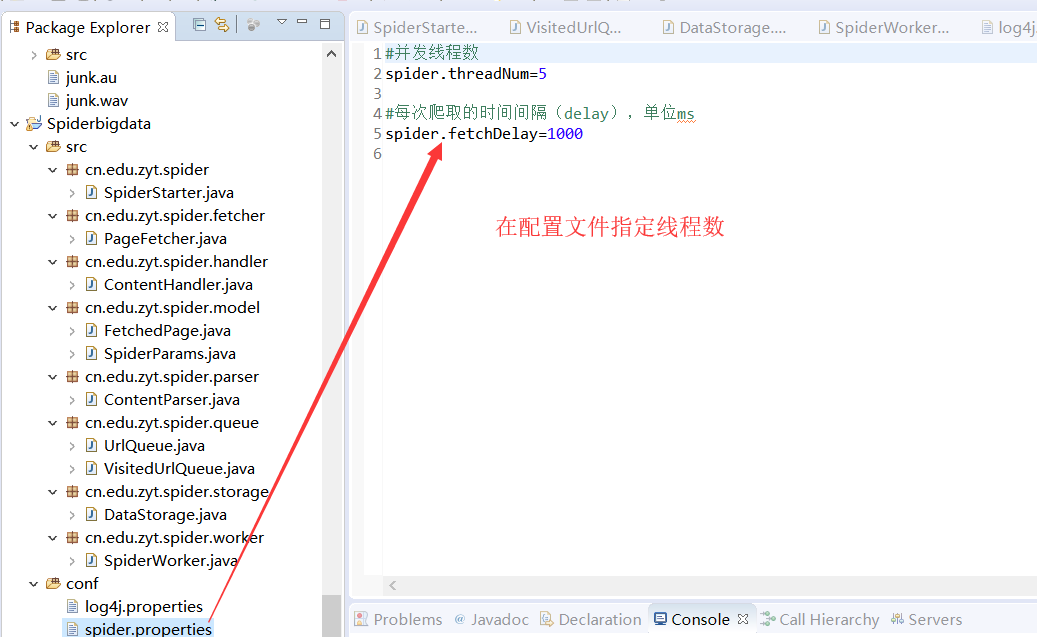Click the Package Explorer view icon
The width and height of the screenshot is (1037, 637).
[x=15, y=27]
